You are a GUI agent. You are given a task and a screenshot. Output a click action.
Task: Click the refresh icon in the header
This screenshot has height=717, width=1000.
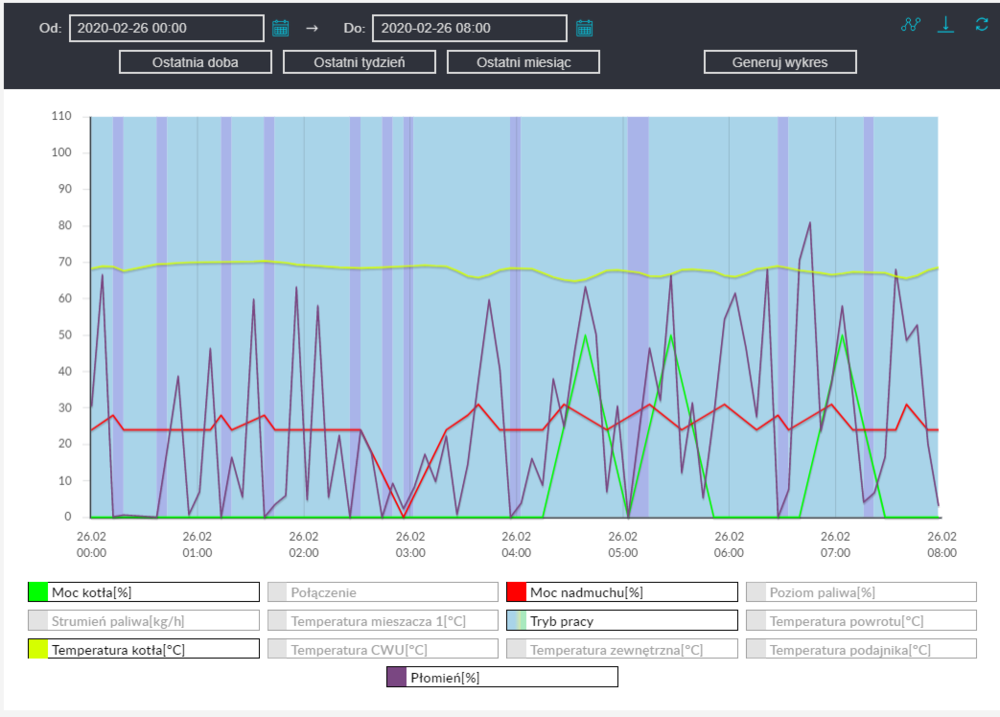point(982,25)
